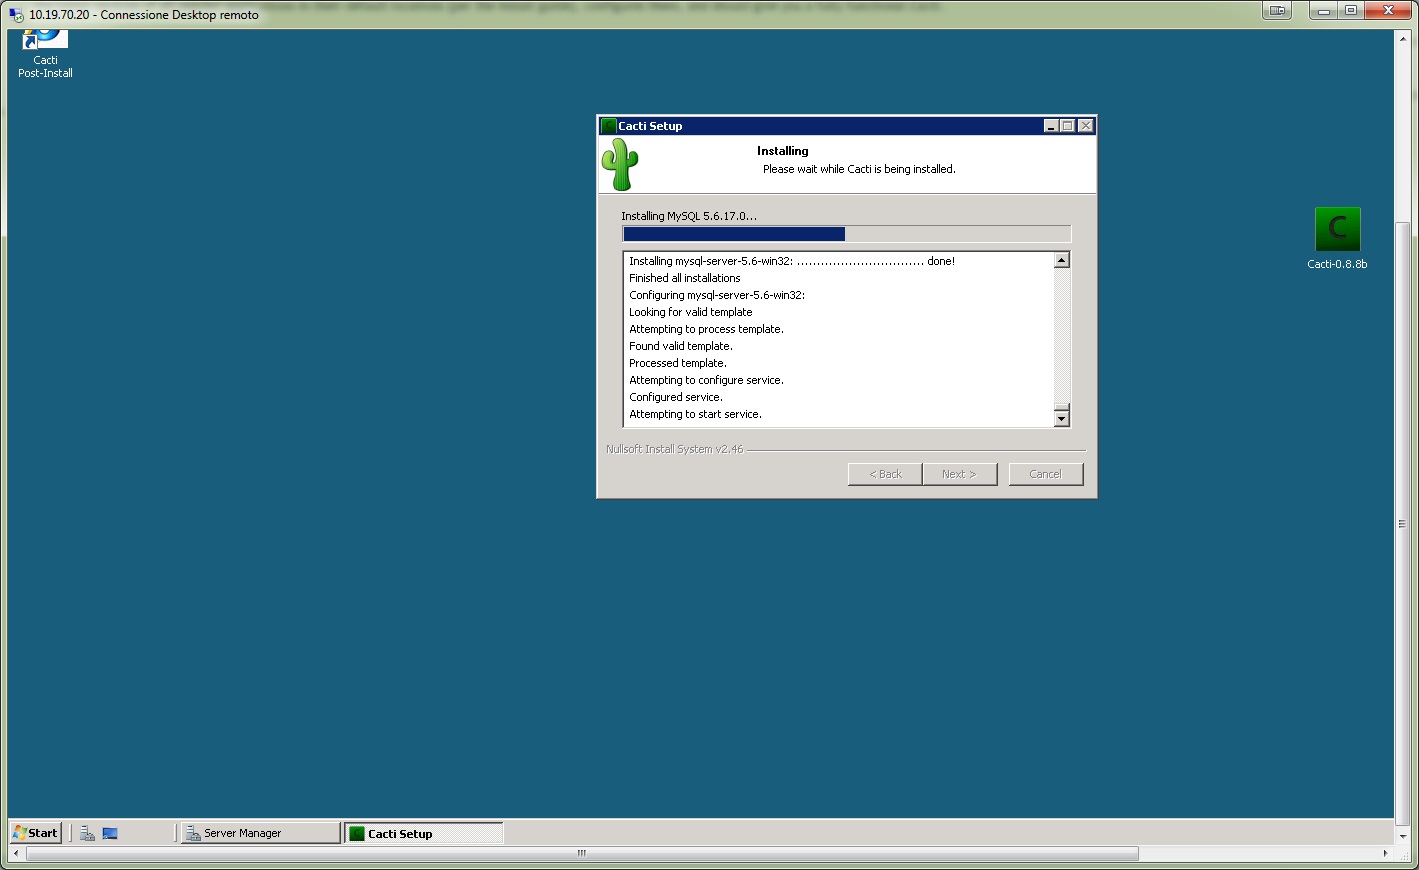The width and height of the screenshot is (1419, 870).
Task: Select the 'Attempting to process template.' line
Action: click(706, 329)
